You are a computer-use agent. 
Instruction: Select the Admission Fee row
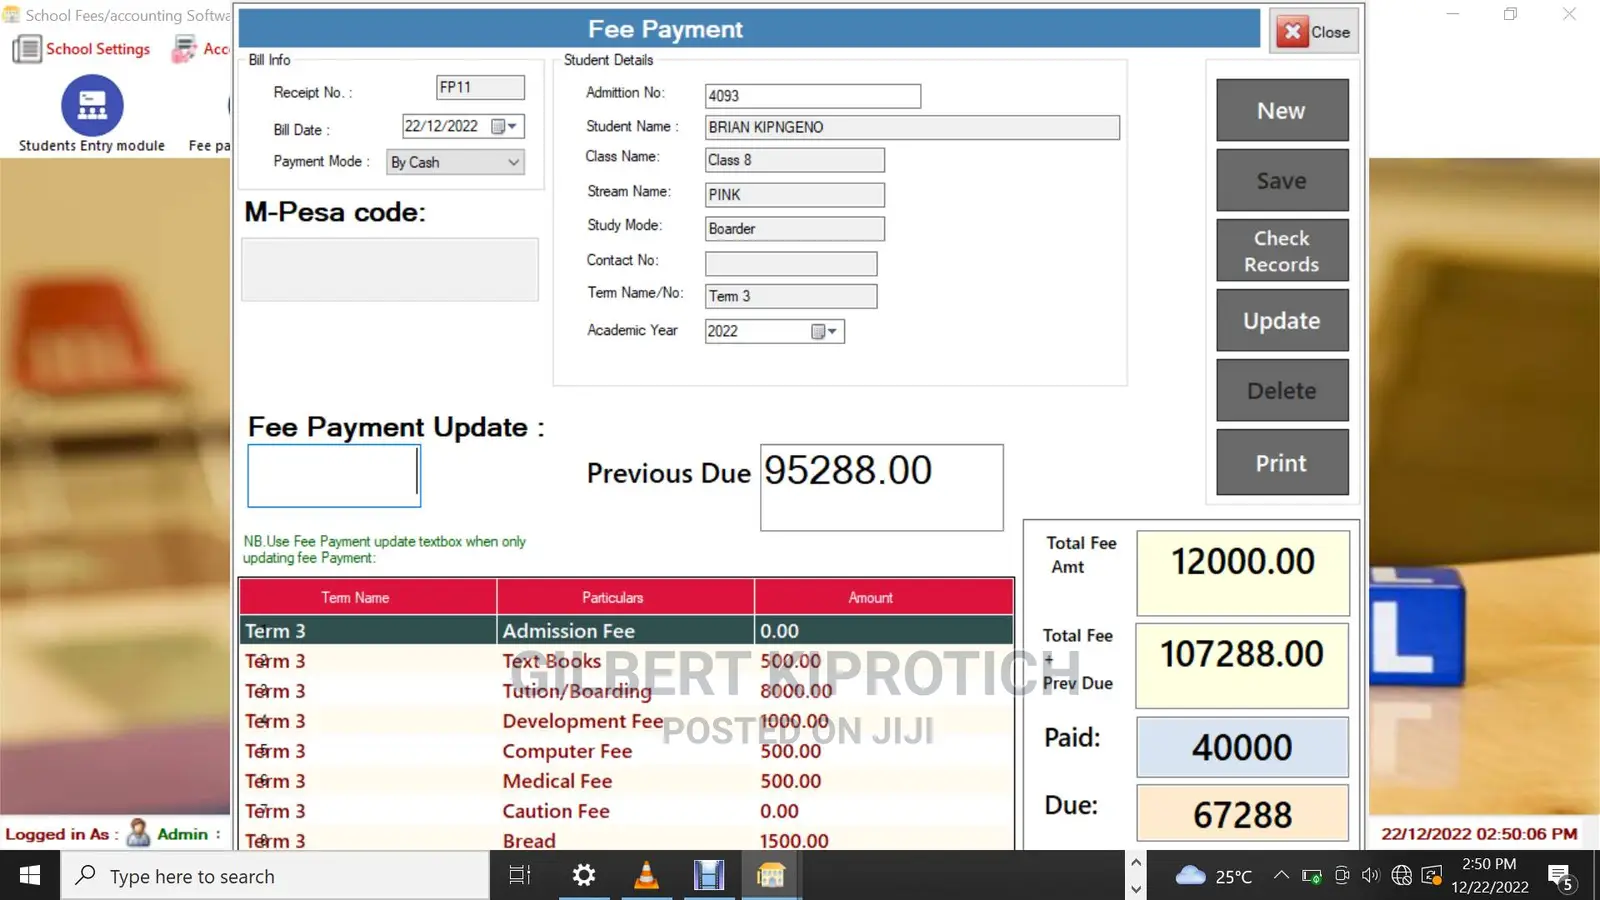(x=626, y=631)
